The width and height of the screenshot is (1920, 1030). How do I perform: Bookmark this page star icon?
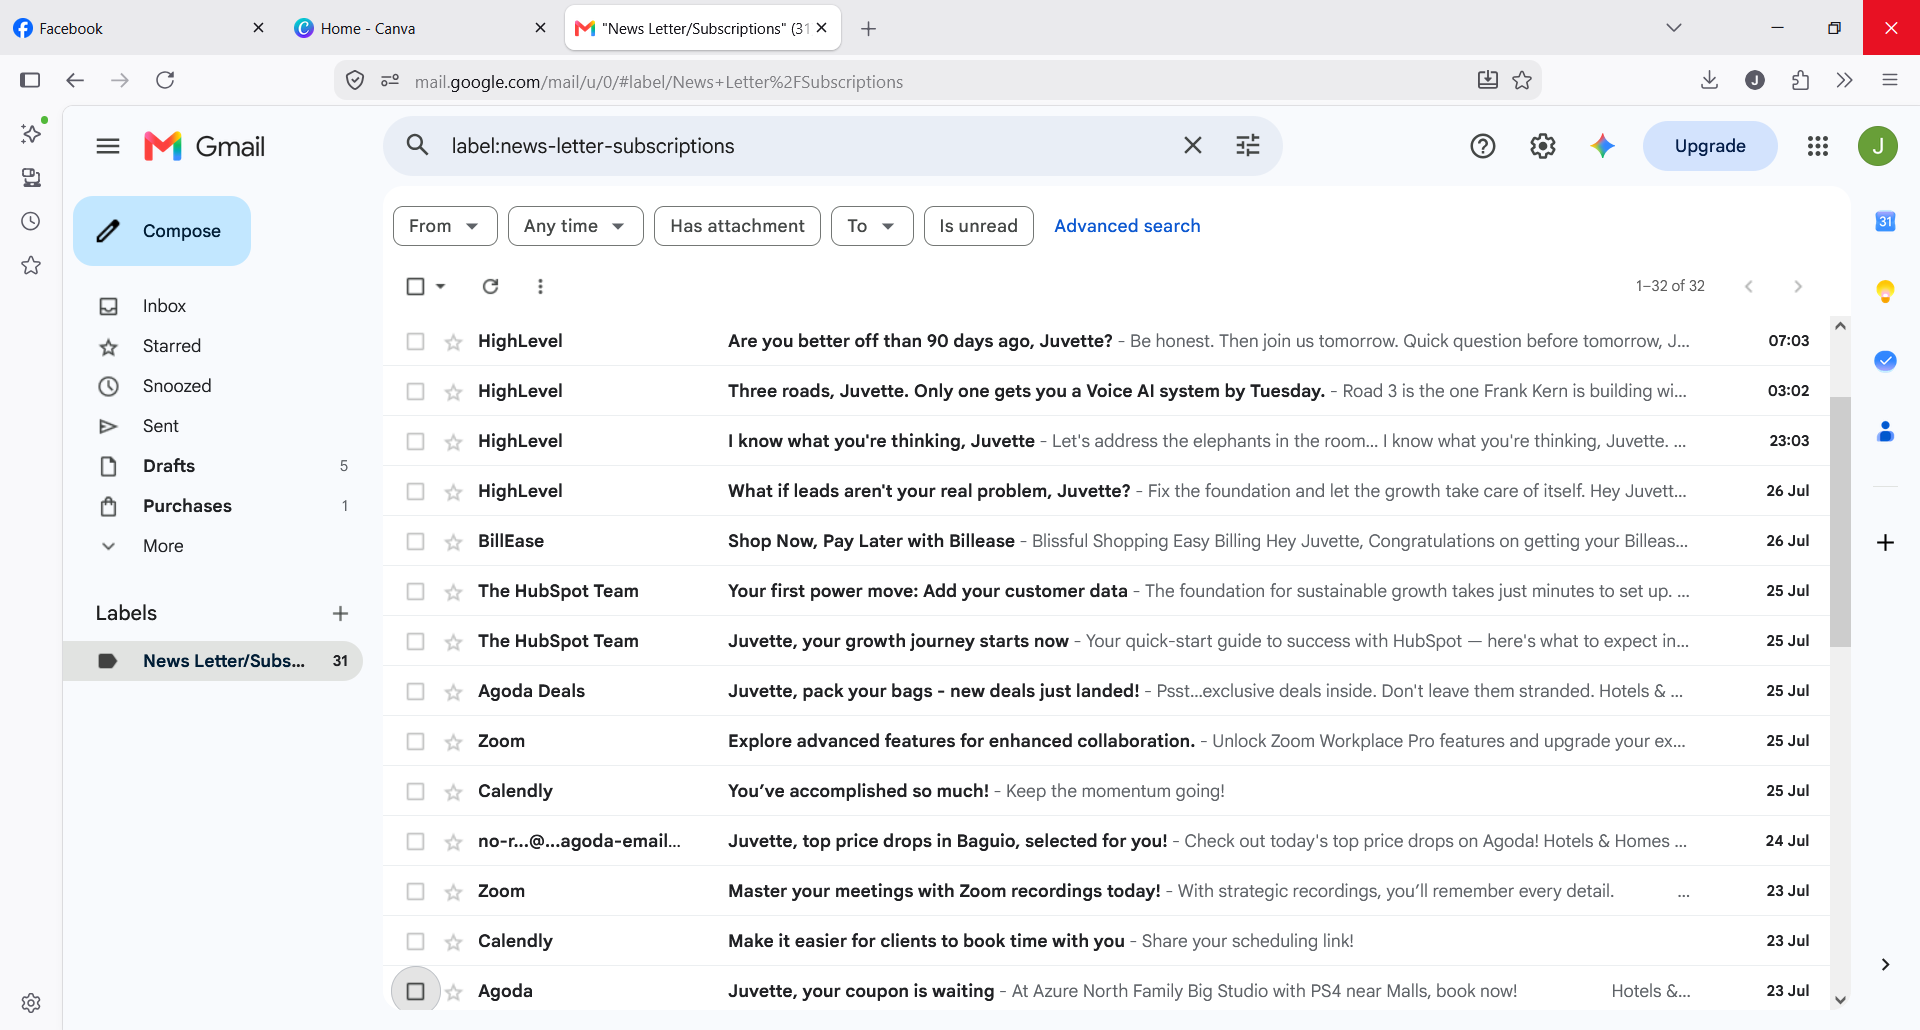pyautogui.click(x=1522, y=80)
